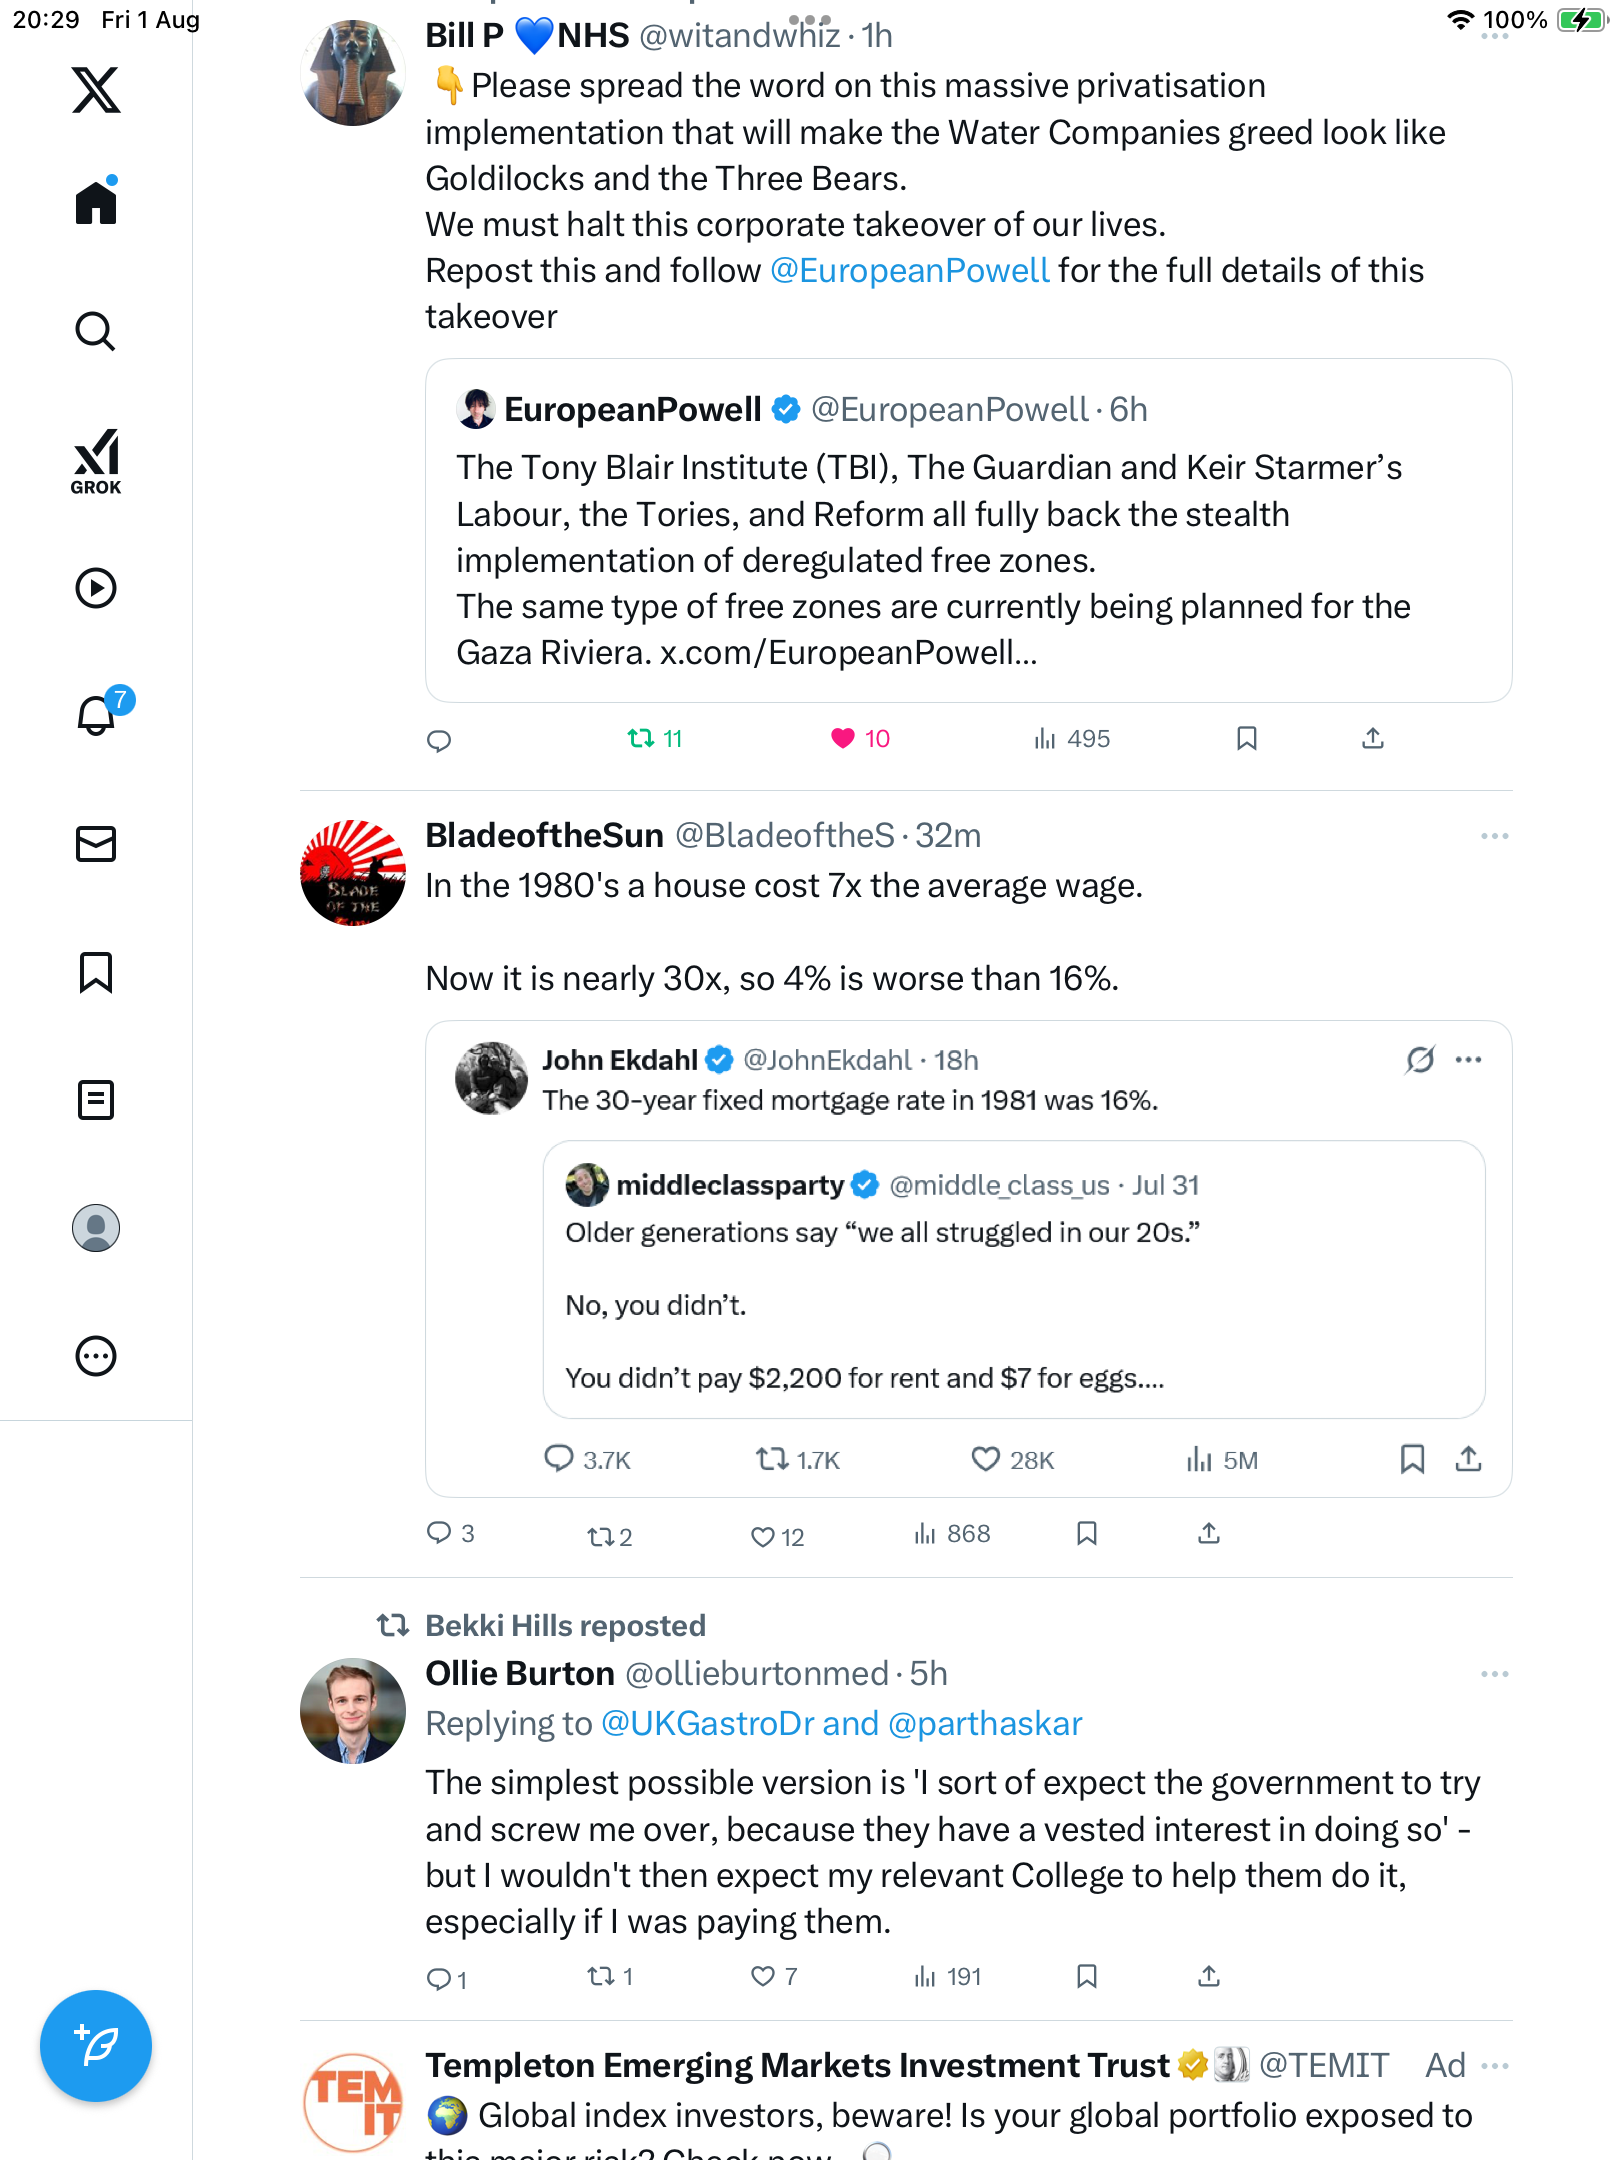Open Grok from the sidebar

click(96, 461)
